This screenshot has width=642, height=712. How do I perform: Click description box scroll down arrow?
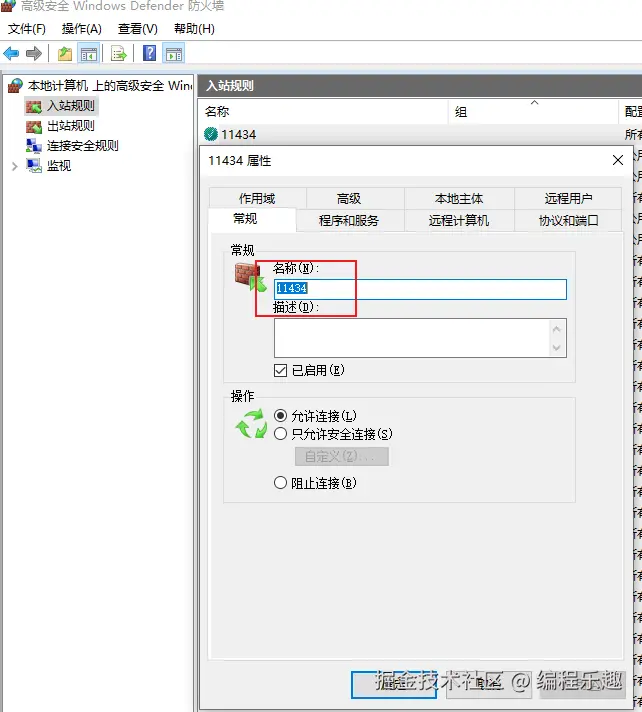pyautogui.click(x=557, y=348)
